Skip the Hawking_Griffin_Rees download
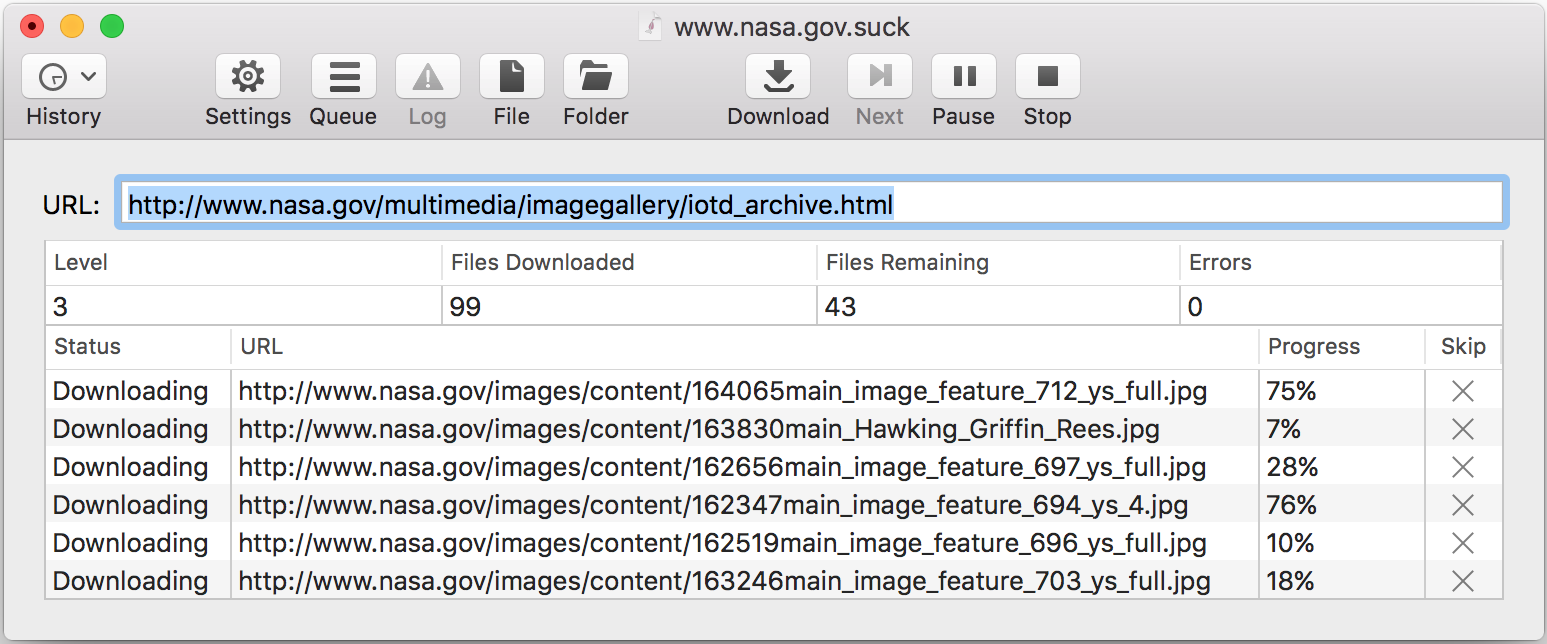 click(x=1463, y=429)
